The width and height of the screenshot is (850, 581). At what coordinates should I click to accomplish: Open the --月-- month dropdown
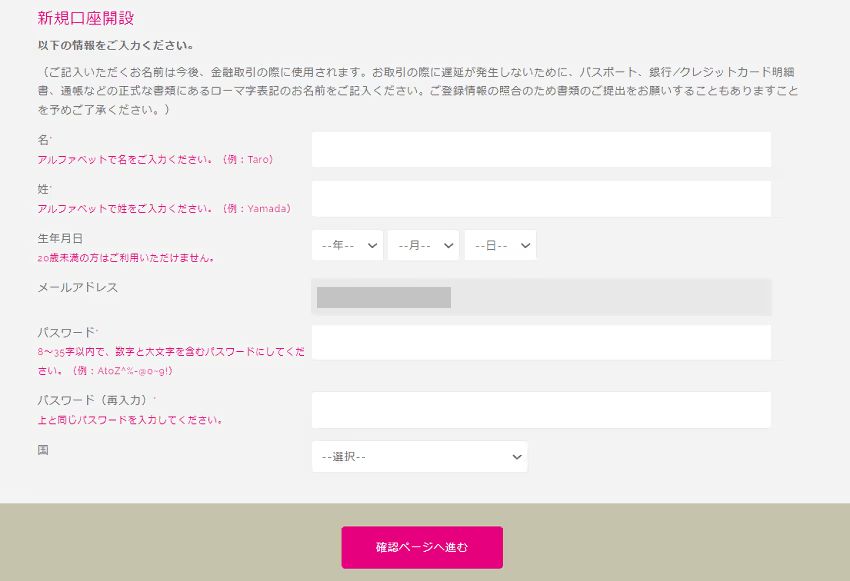422,244
